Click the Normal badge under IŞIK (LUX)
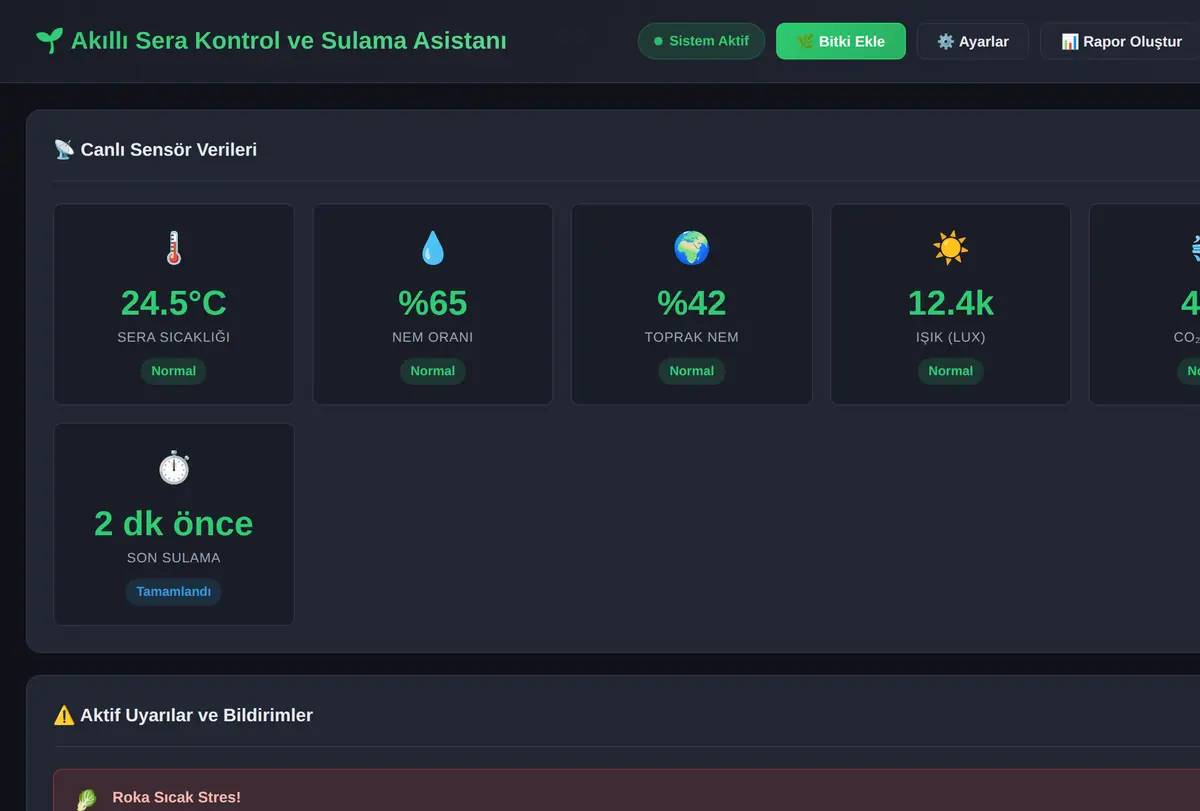1200x811 pixels. [x=951, y=371]
